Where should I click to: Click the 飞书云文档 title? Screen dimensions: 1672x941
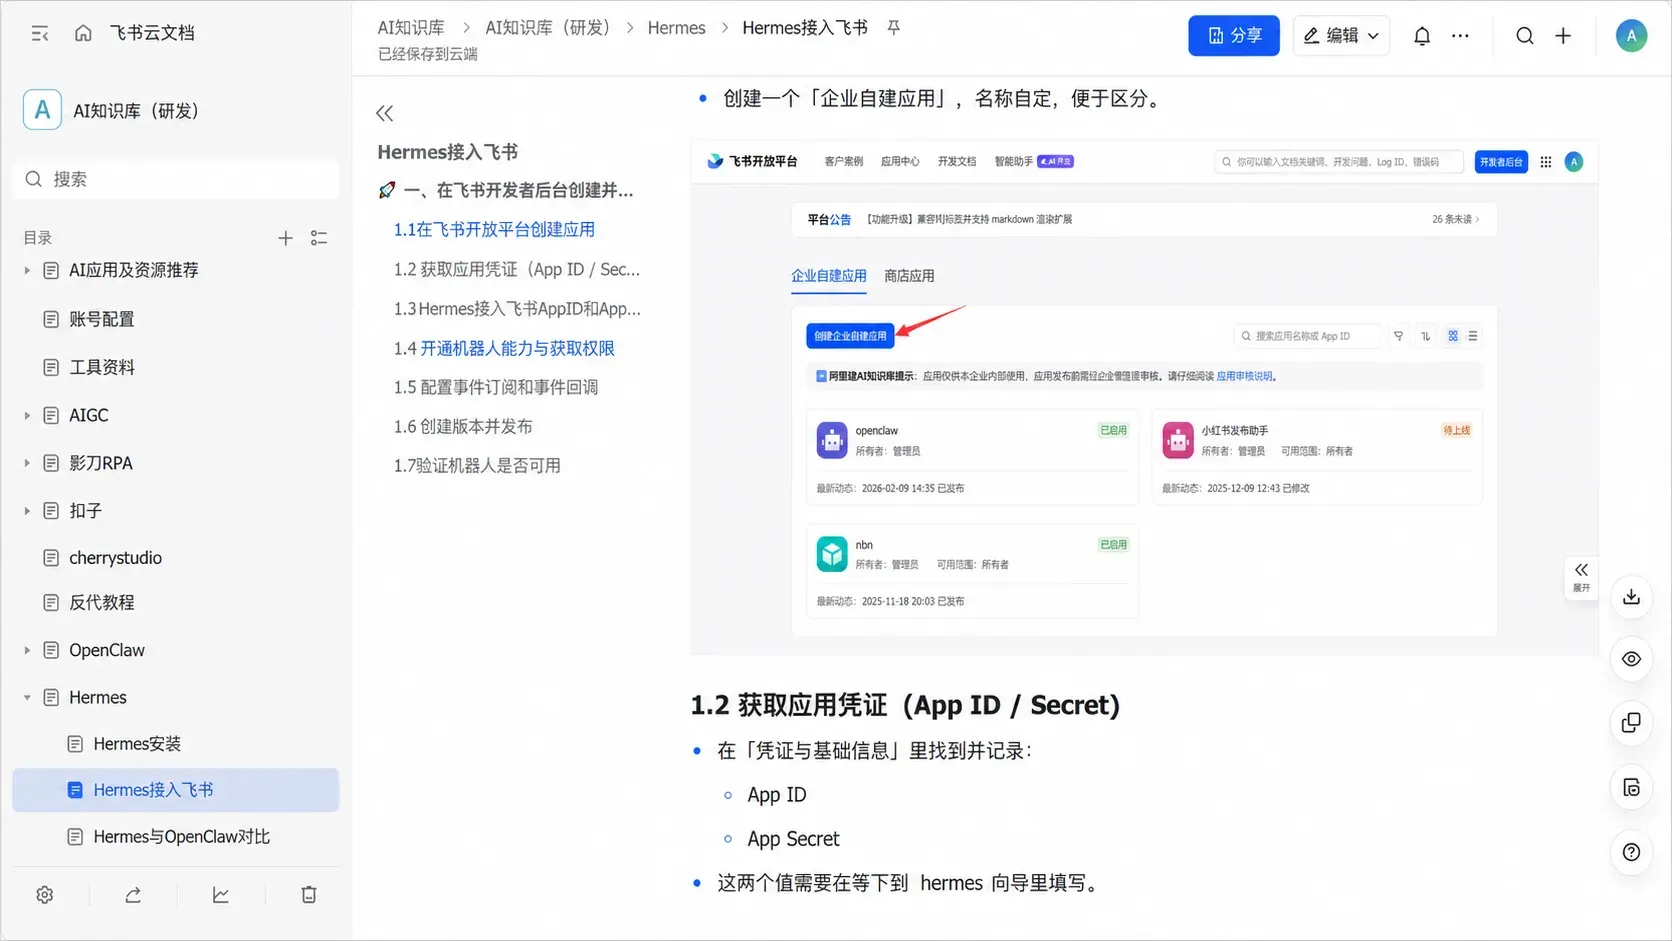click(152, 33)
